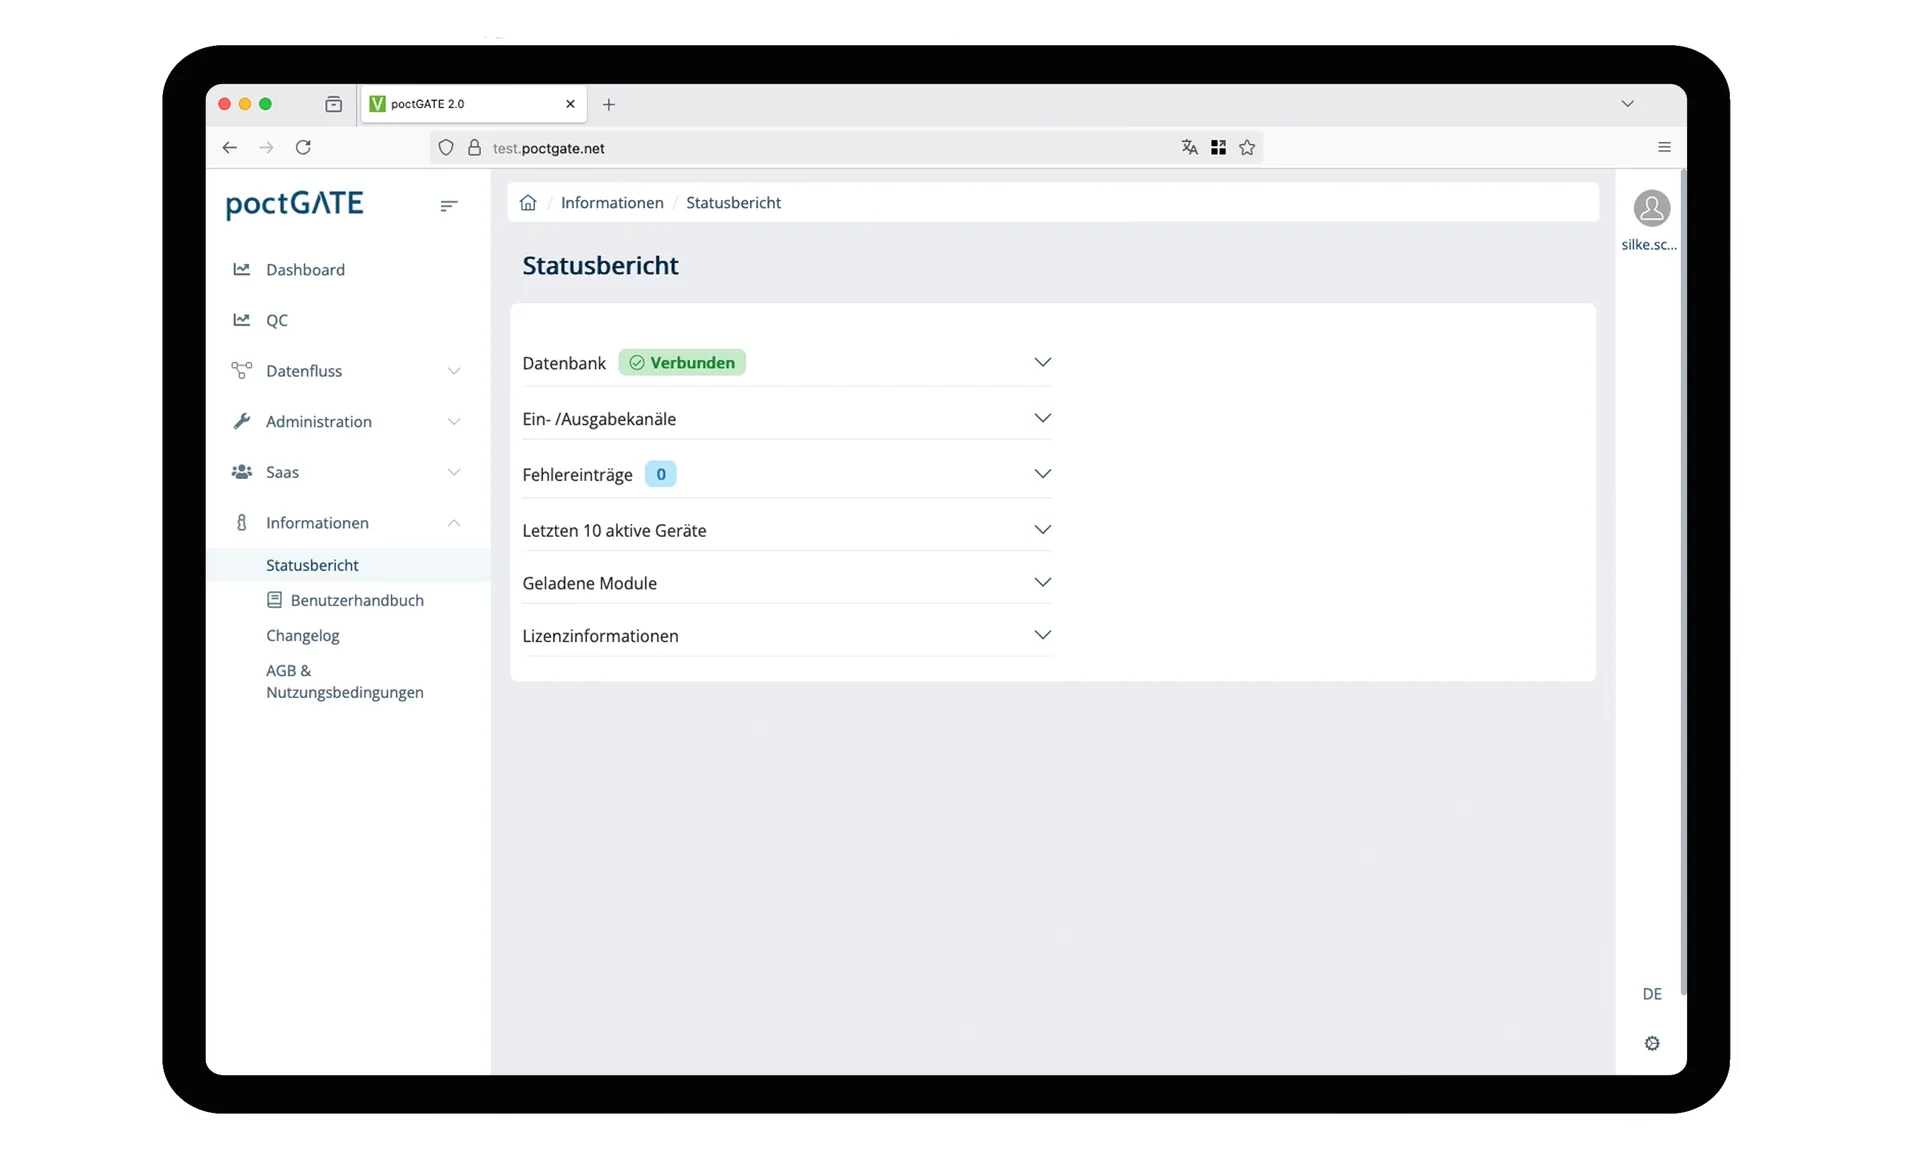Image resolution: width=1920 pixels, height=1162 pixels.
Task: Open the user profile avatar
Action: [1651, 208]
